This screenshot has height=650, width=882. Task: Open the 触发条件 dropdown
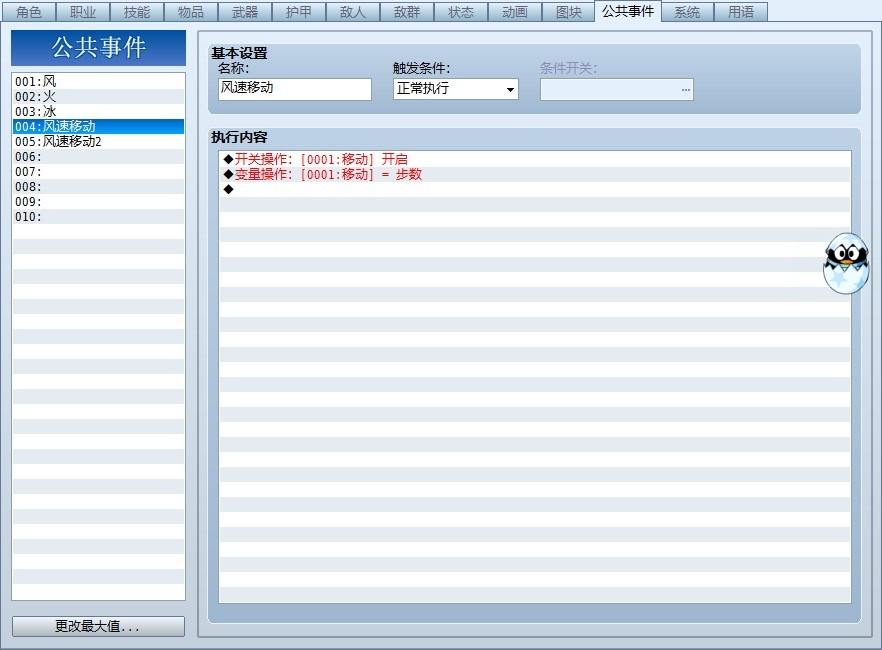point(456,89)
